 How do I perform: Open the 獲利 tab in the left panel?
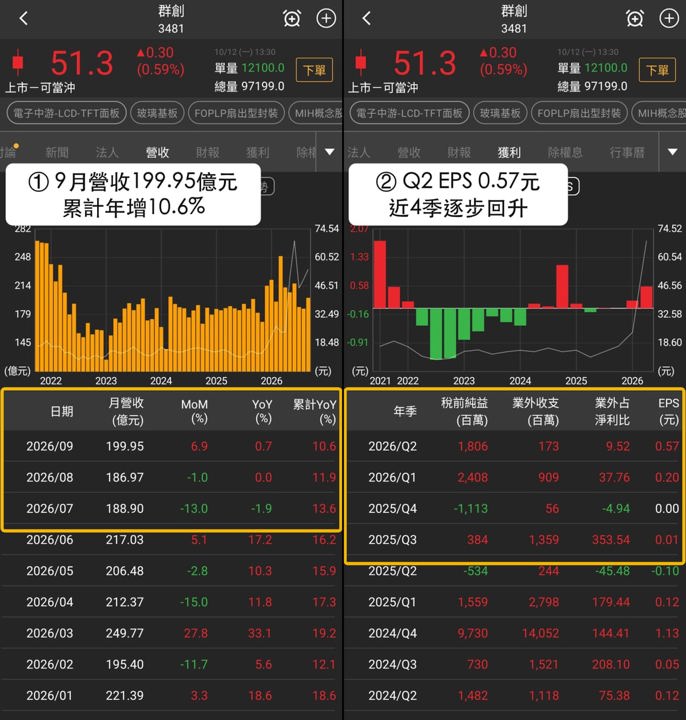(x=258, y=152)
